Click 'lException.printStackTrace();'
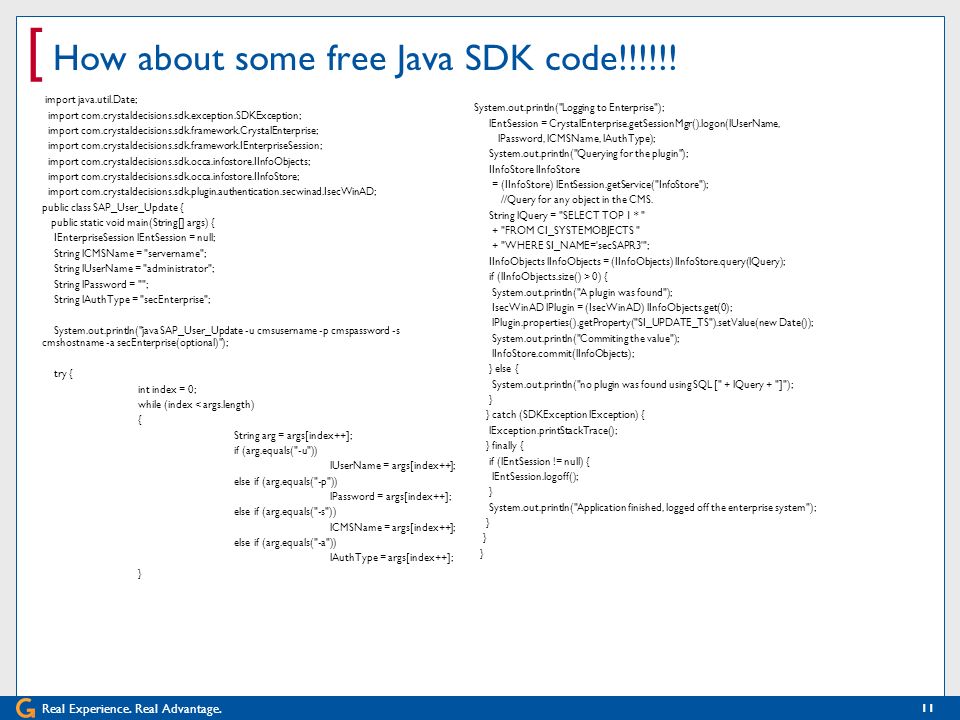Viewport: 960px width, 720px height. click(553, 430)
